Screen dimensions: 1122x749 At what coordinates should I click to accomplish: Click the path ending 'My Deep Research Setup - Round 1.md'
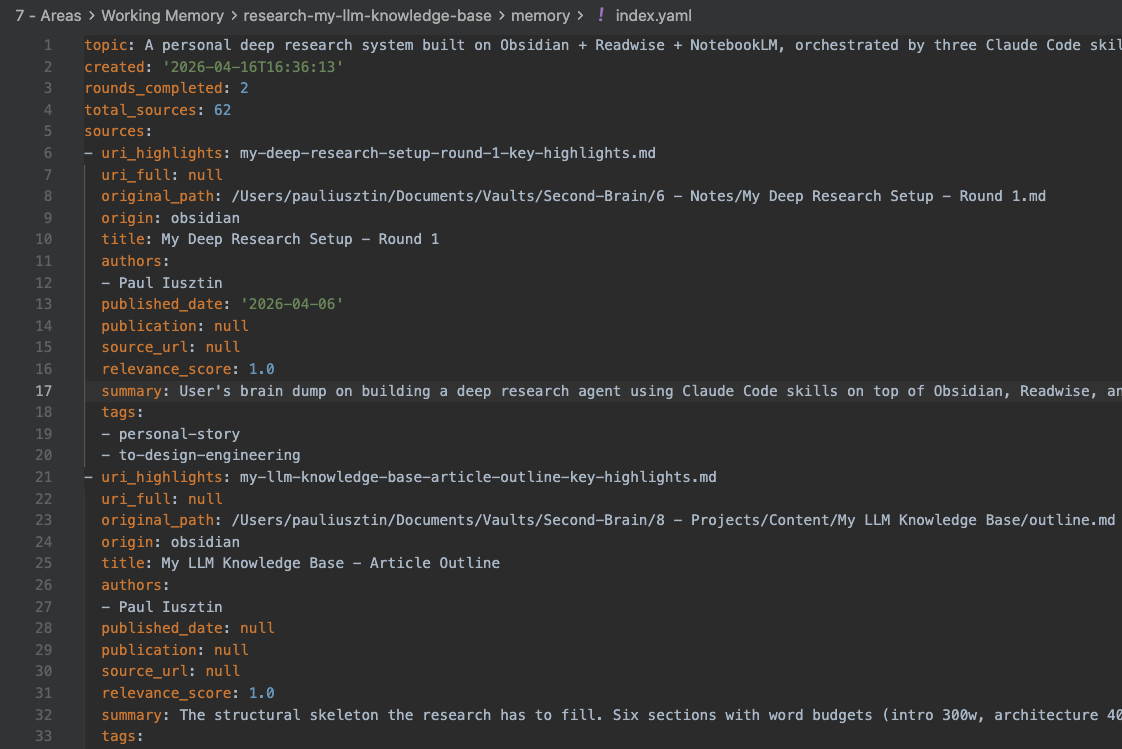[x=638, y=196]
